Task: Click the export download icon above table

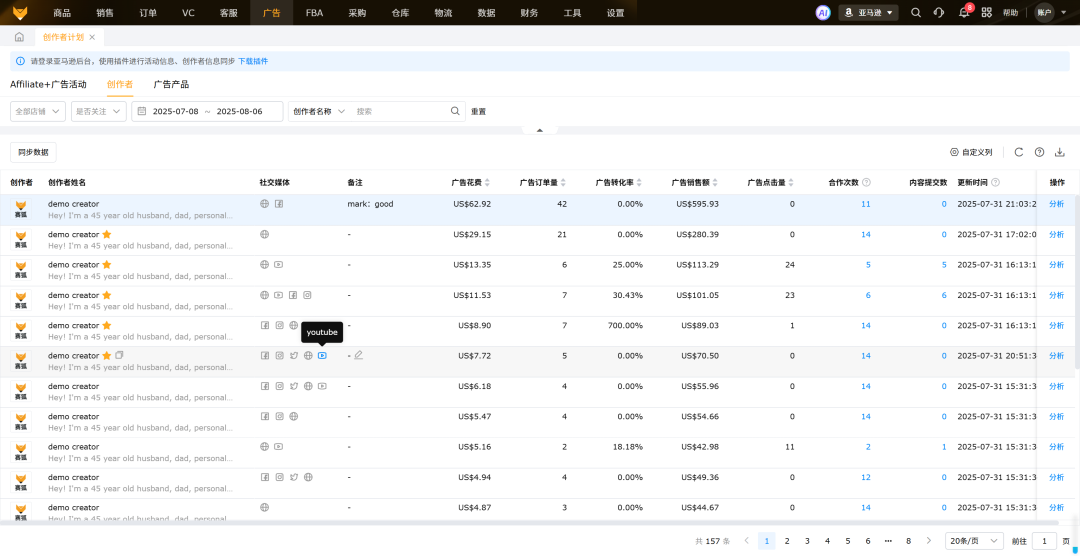Action: click(1060, 152)
